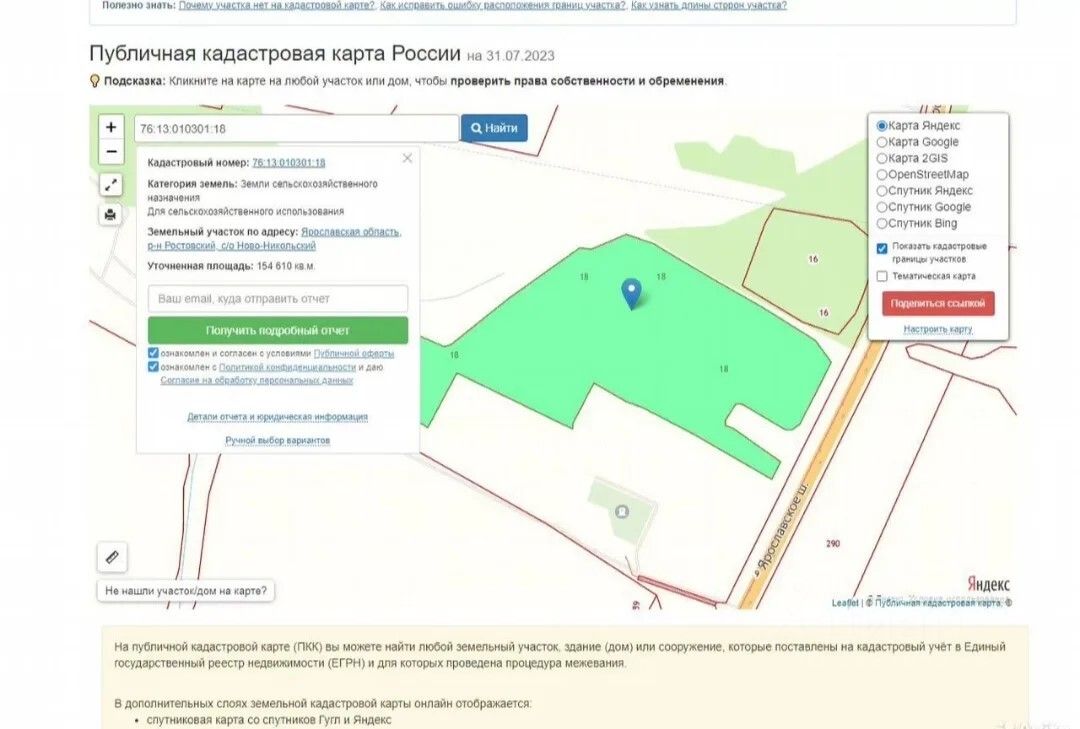Open р-н Ростовский, с/о Ново-Никольский link
Screen dimensions: 1080x729
(x=231, y=245)
